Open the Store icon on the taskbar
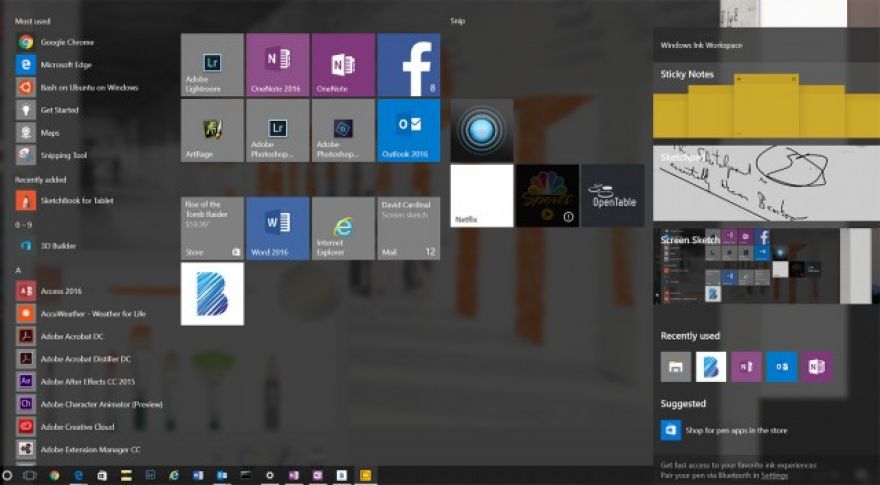 click(102, 475)
